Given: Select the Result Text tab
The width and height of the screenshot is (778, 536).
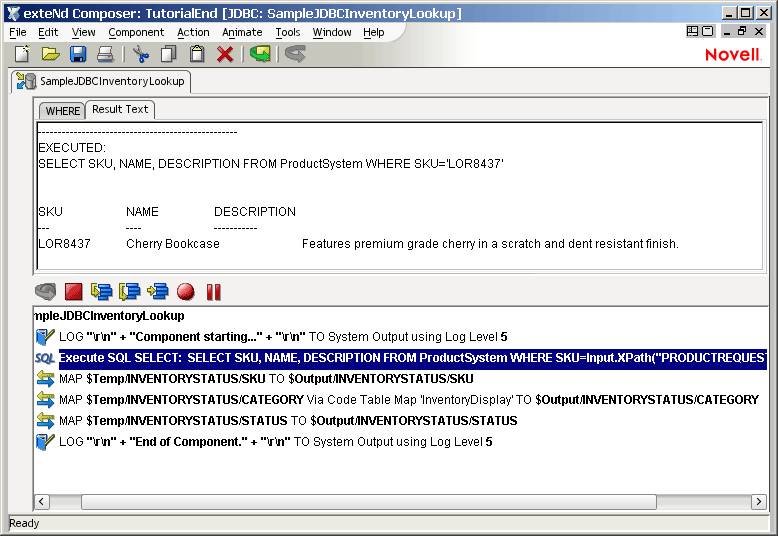Looking at the screenshot, I should pos(120,109).
